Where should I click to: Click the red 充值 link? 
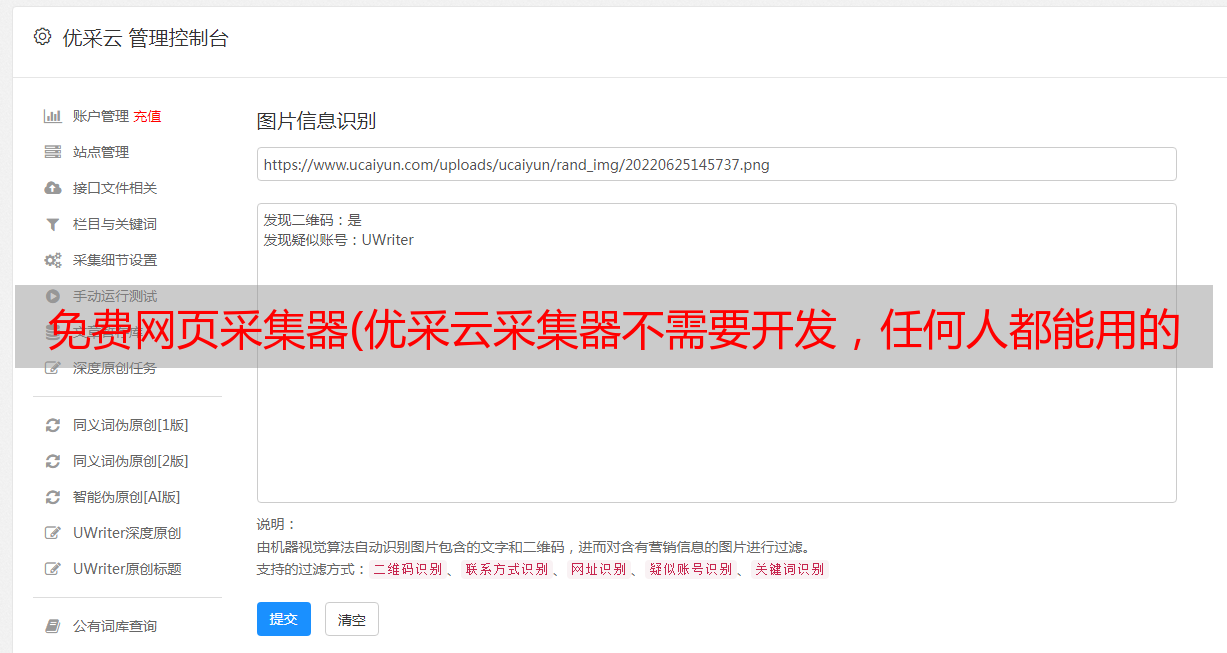[x=147, y=116]
